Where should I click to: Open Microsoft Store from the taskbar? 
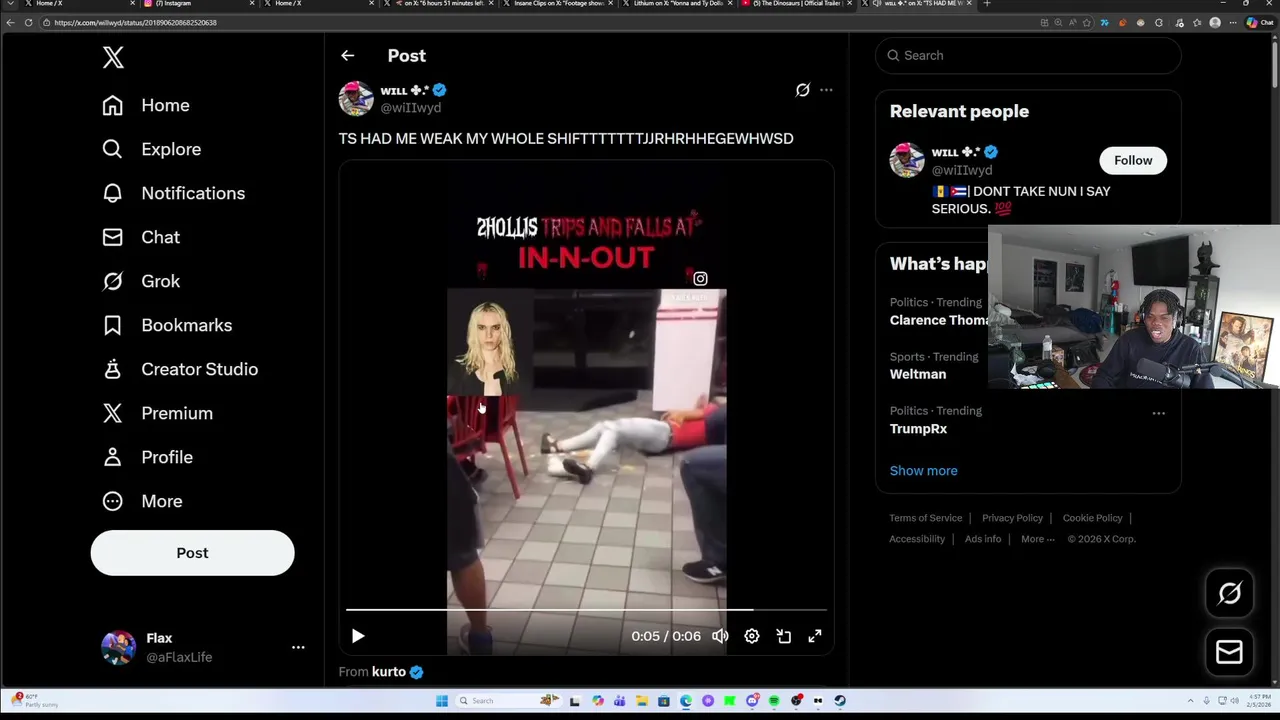664,701
